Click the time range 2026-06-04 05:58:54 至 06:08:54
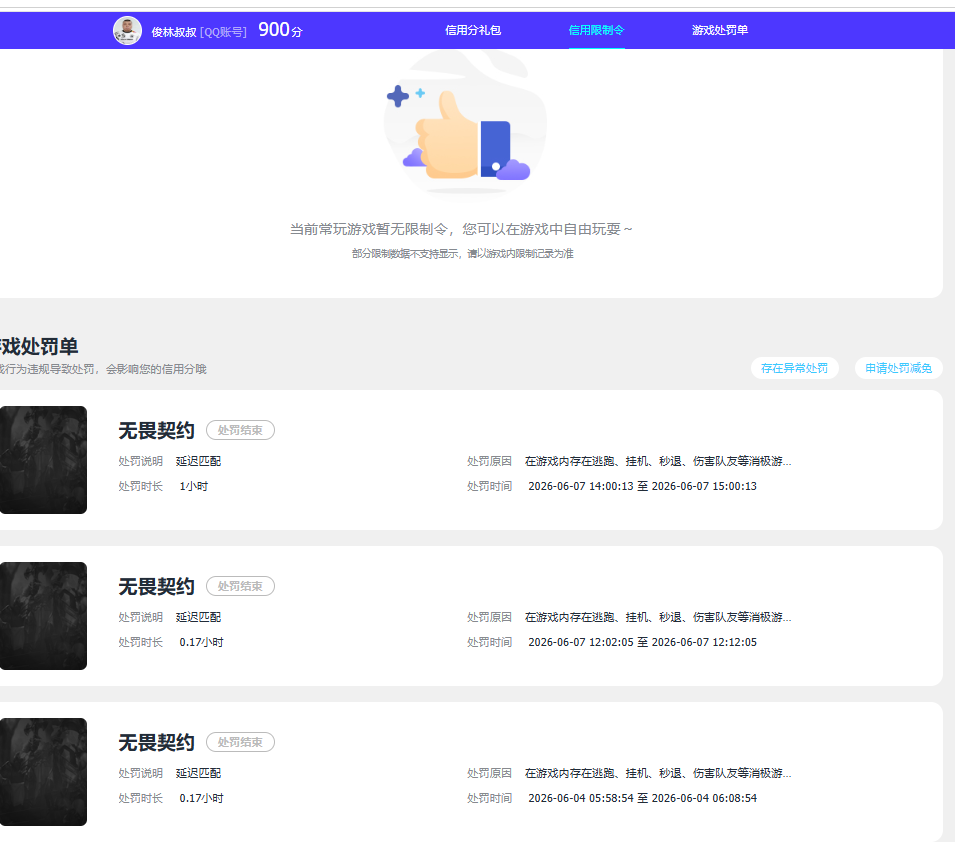Screen dimensions: 955x842 pyautogui.click(x=643, y=798)
